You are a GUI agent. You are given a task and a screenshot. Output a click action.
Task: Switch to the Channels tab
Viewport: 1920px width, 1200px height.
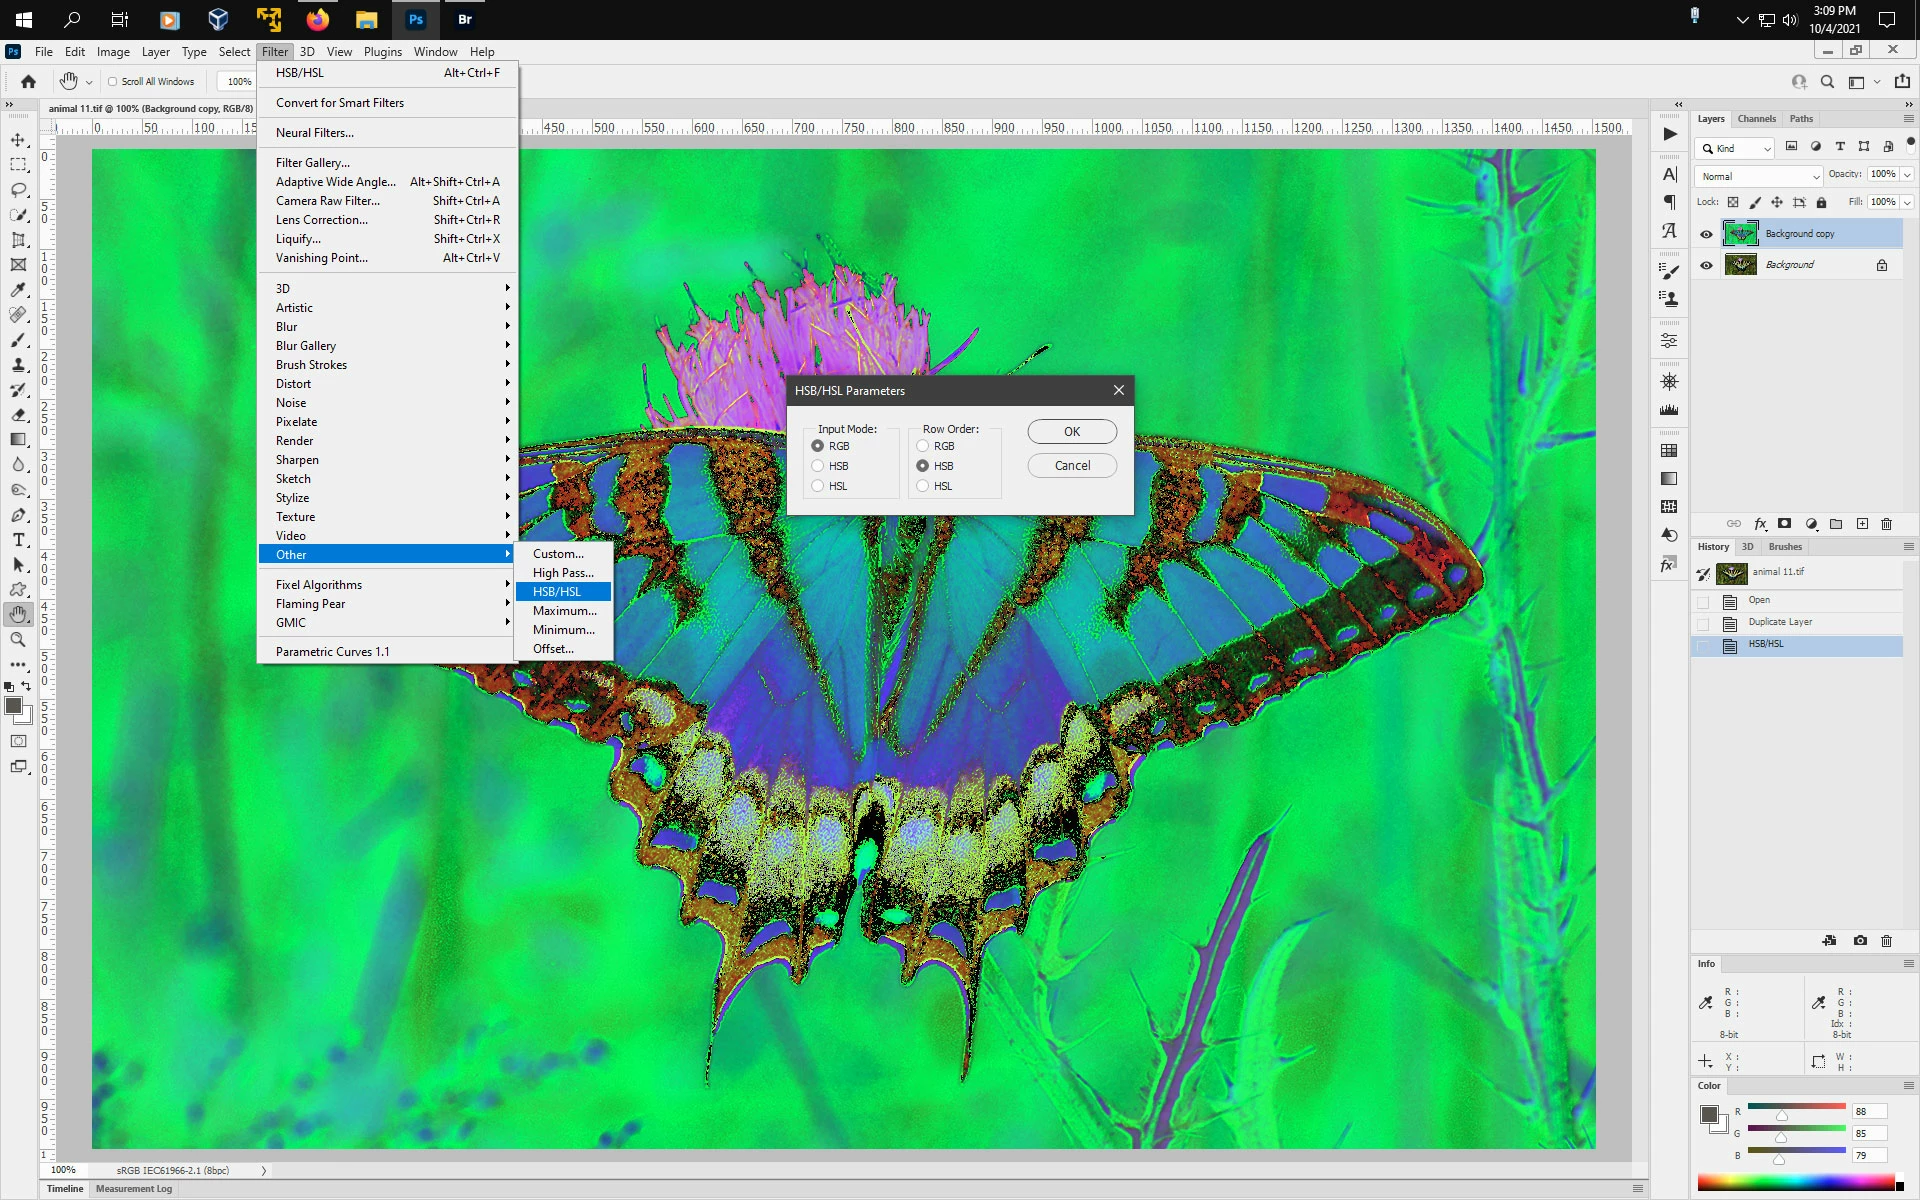click(1756, 119)
